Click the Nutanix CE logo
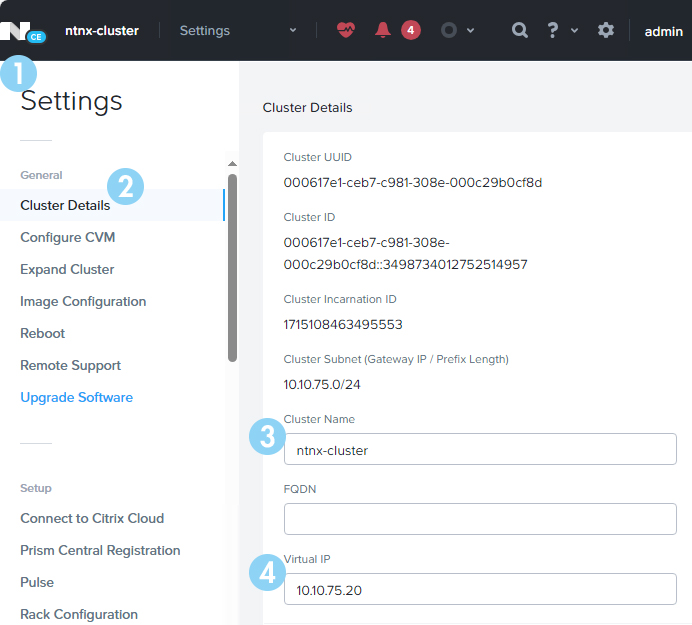This screenshot has width=692, height=625. click(23, 32)
